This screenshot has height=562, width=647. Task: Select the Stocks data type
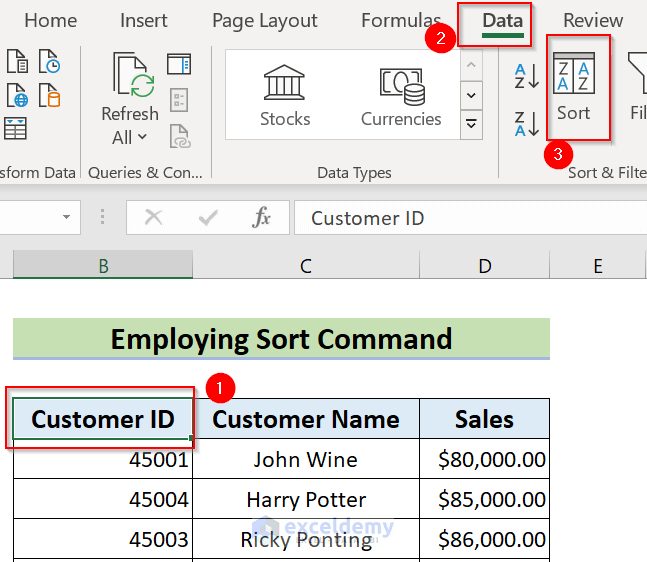click(x=285, y=97)
